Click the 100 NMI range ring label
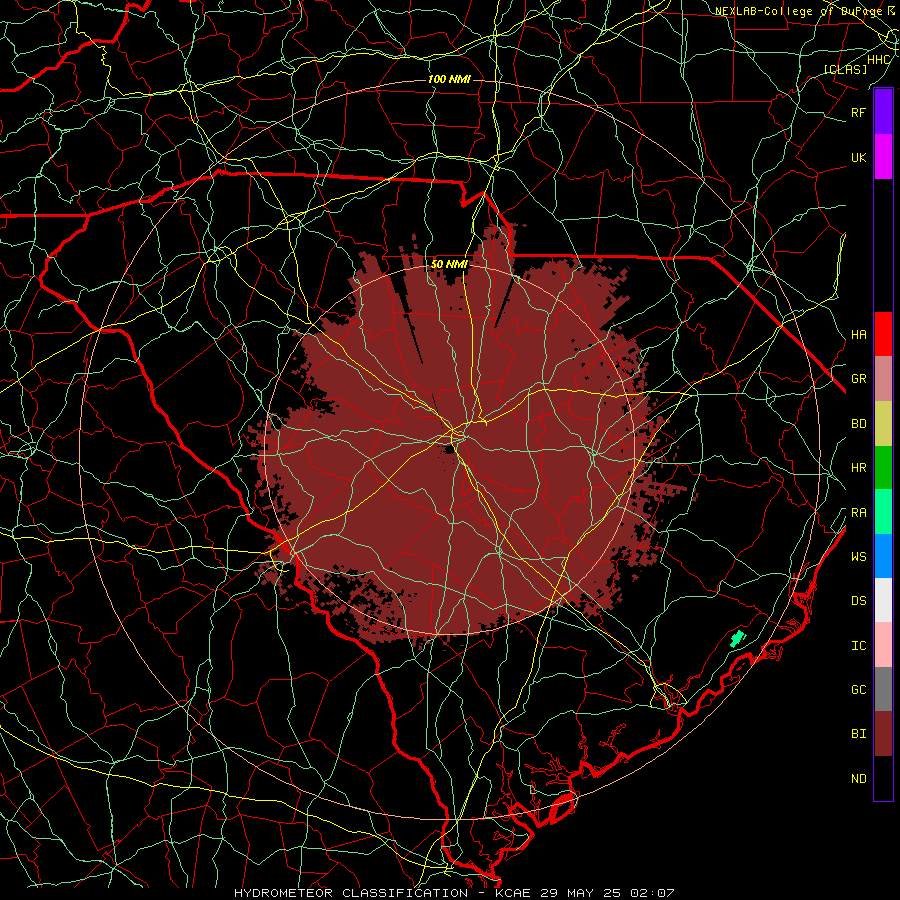 point(449,79)
